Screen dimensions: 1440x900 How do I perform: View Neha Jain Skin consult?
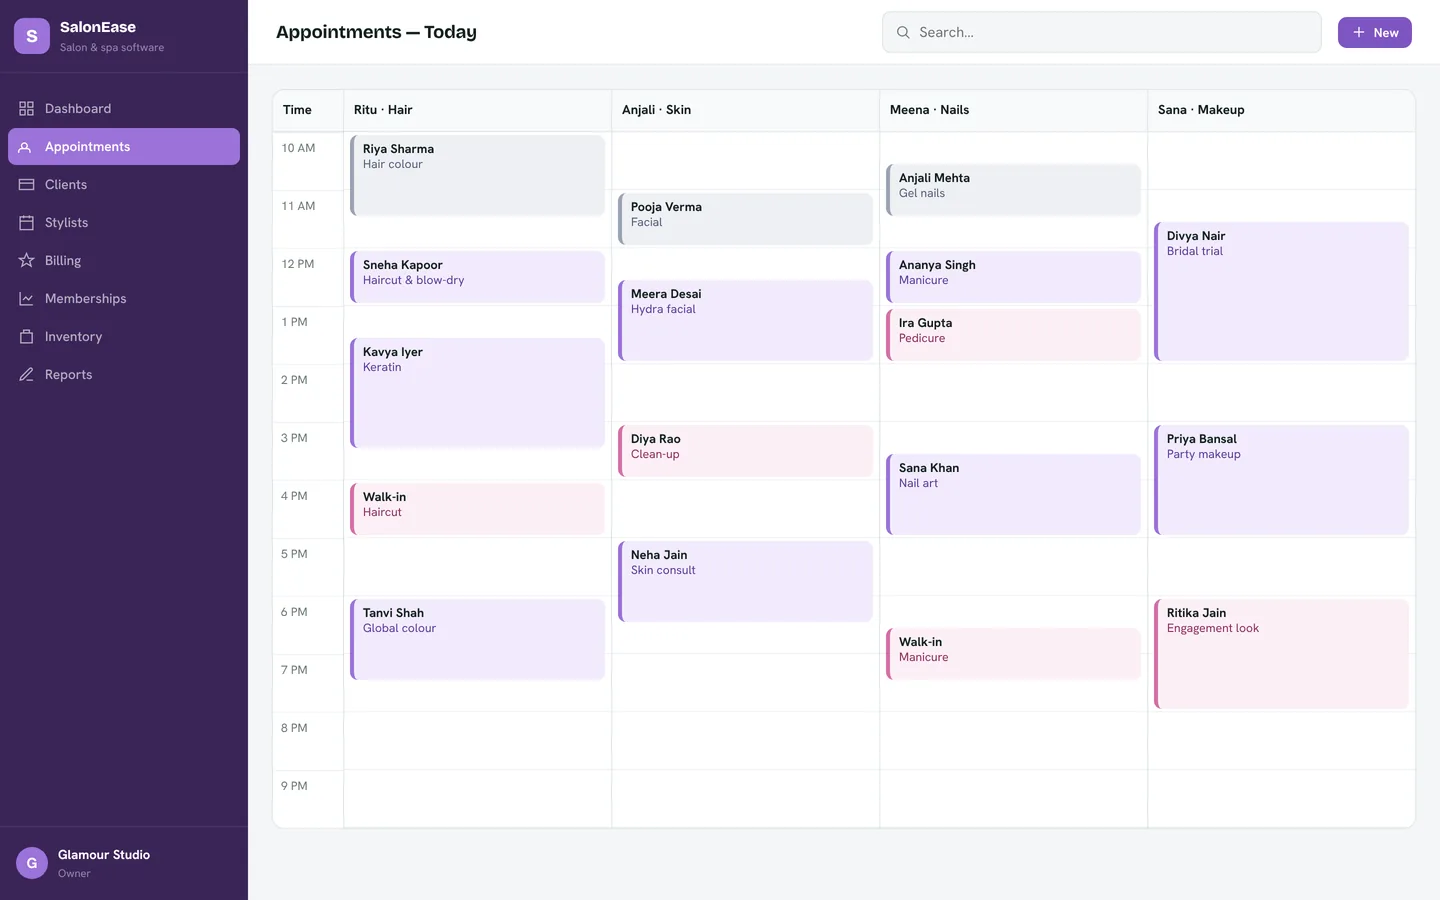point(746,582)
